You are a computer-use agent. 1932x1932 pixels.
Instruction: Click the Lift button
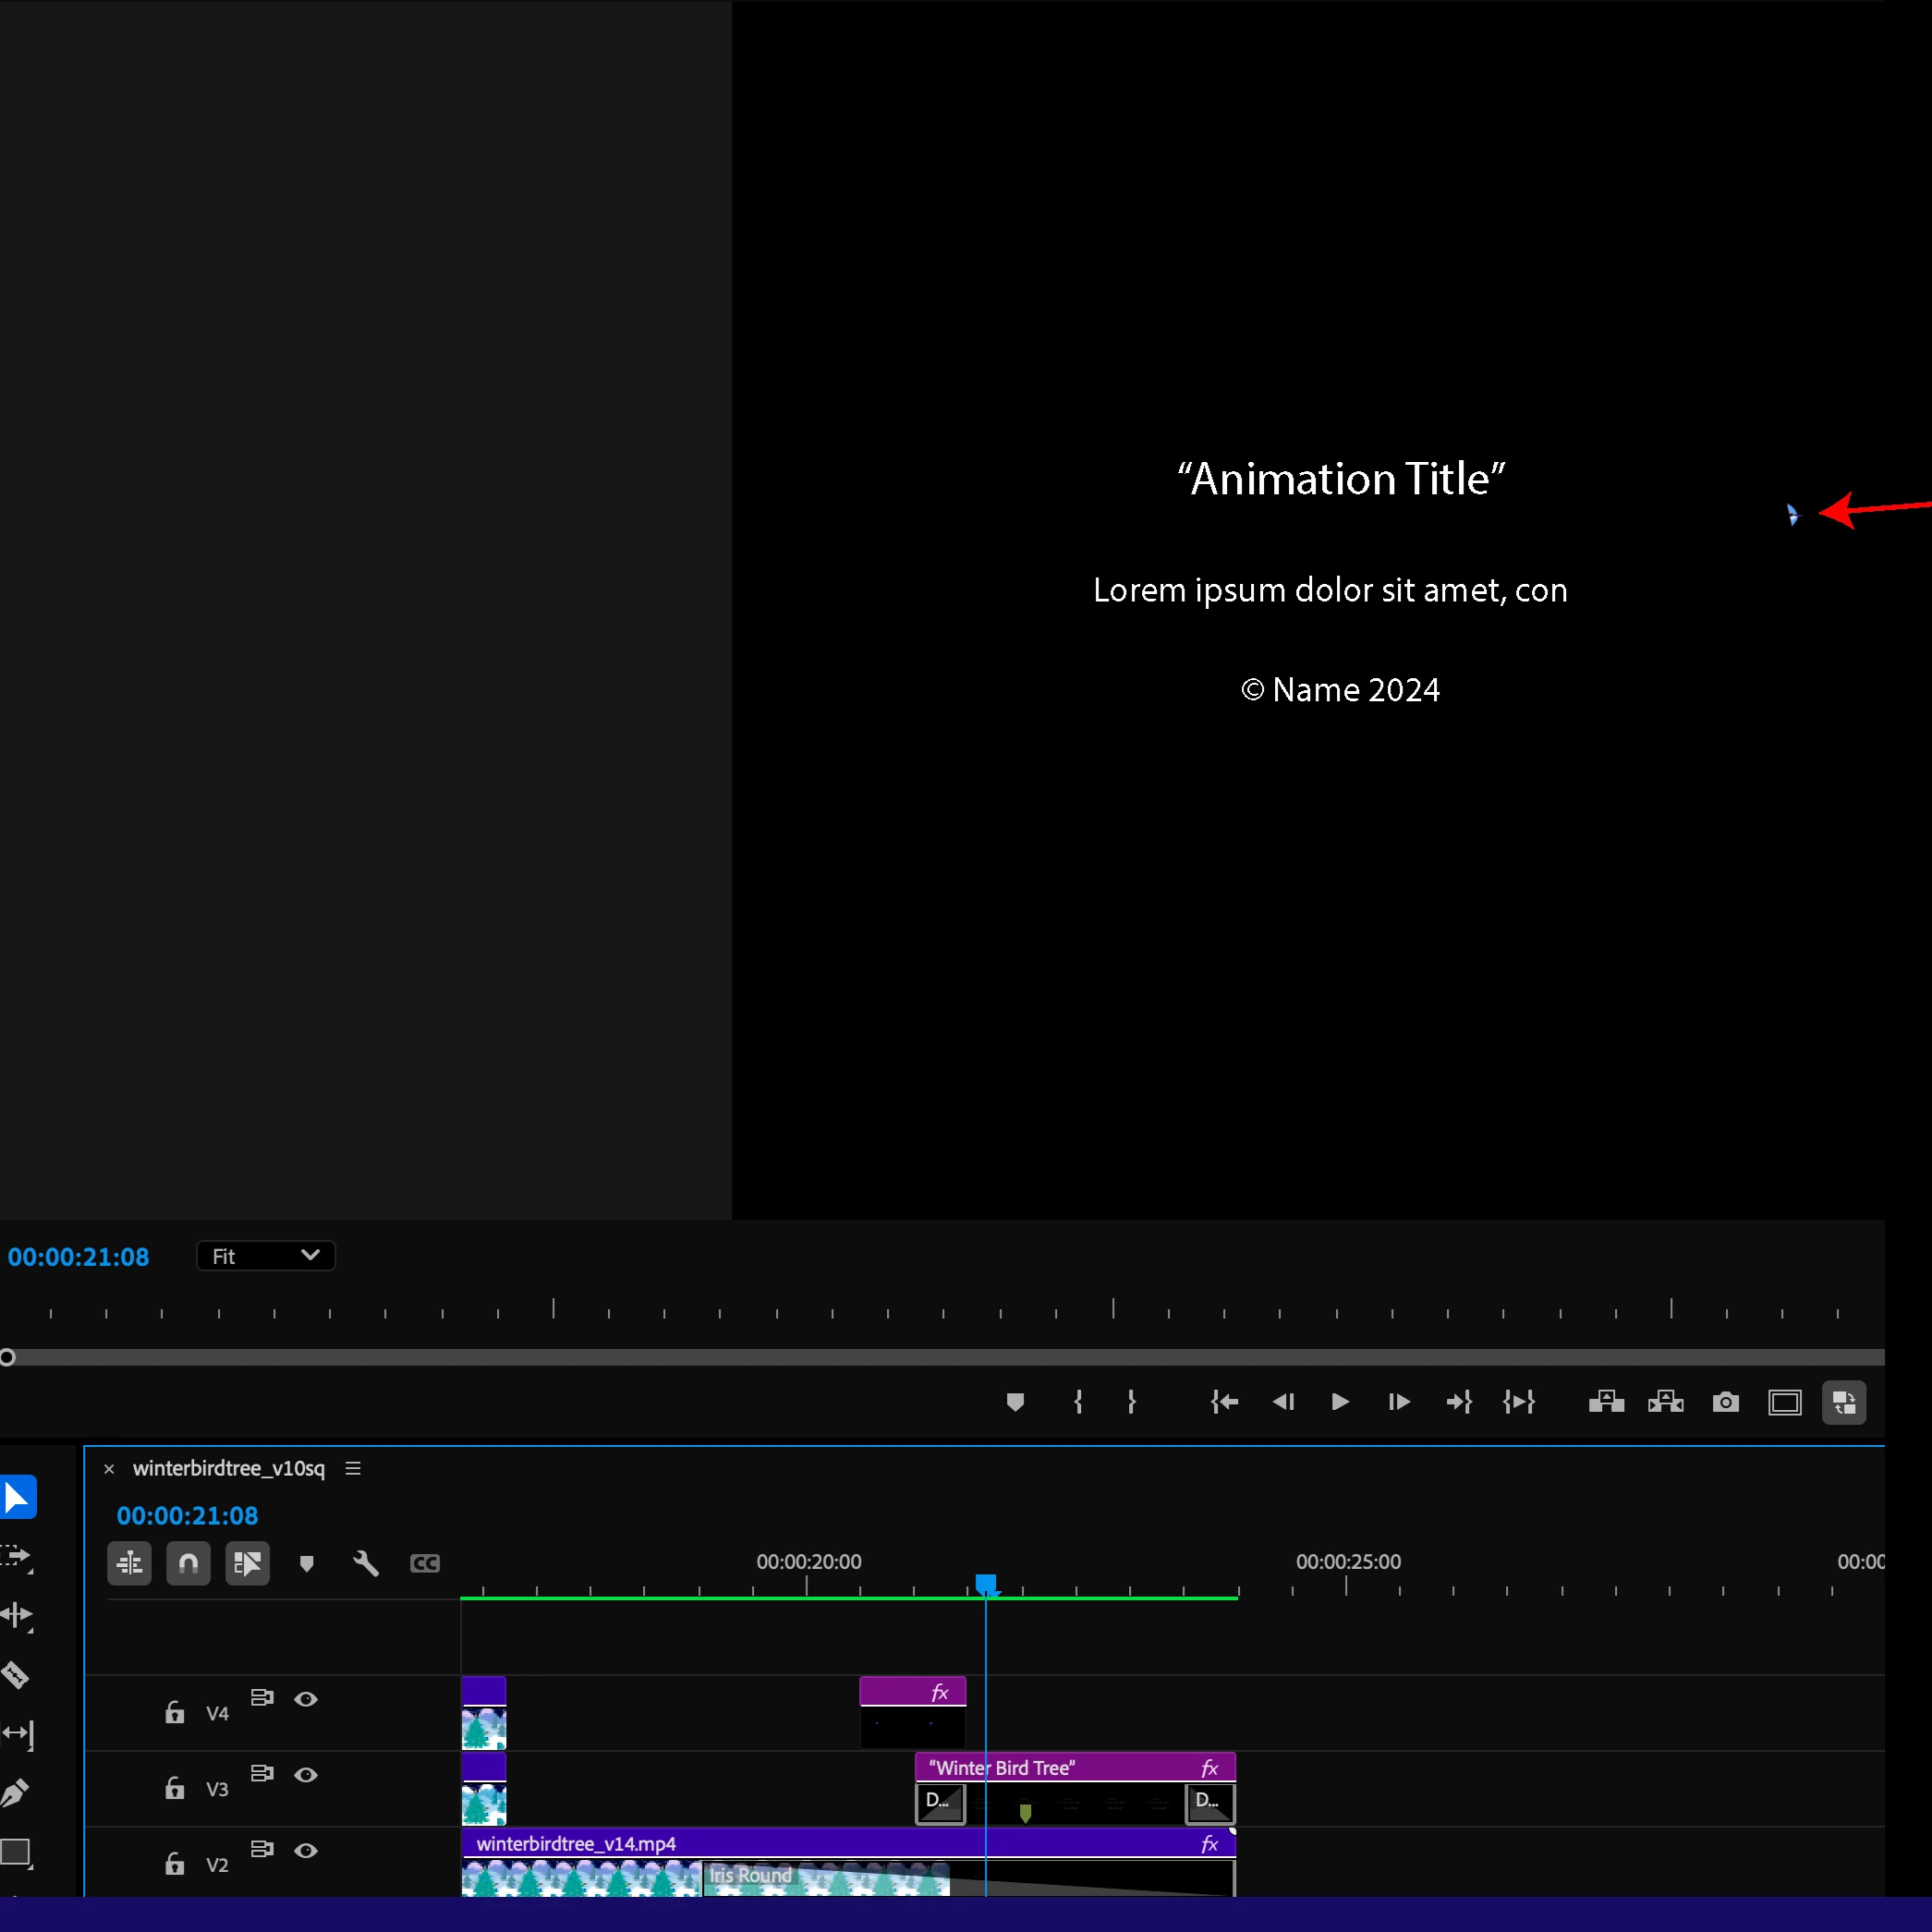click(1605, 1403)
